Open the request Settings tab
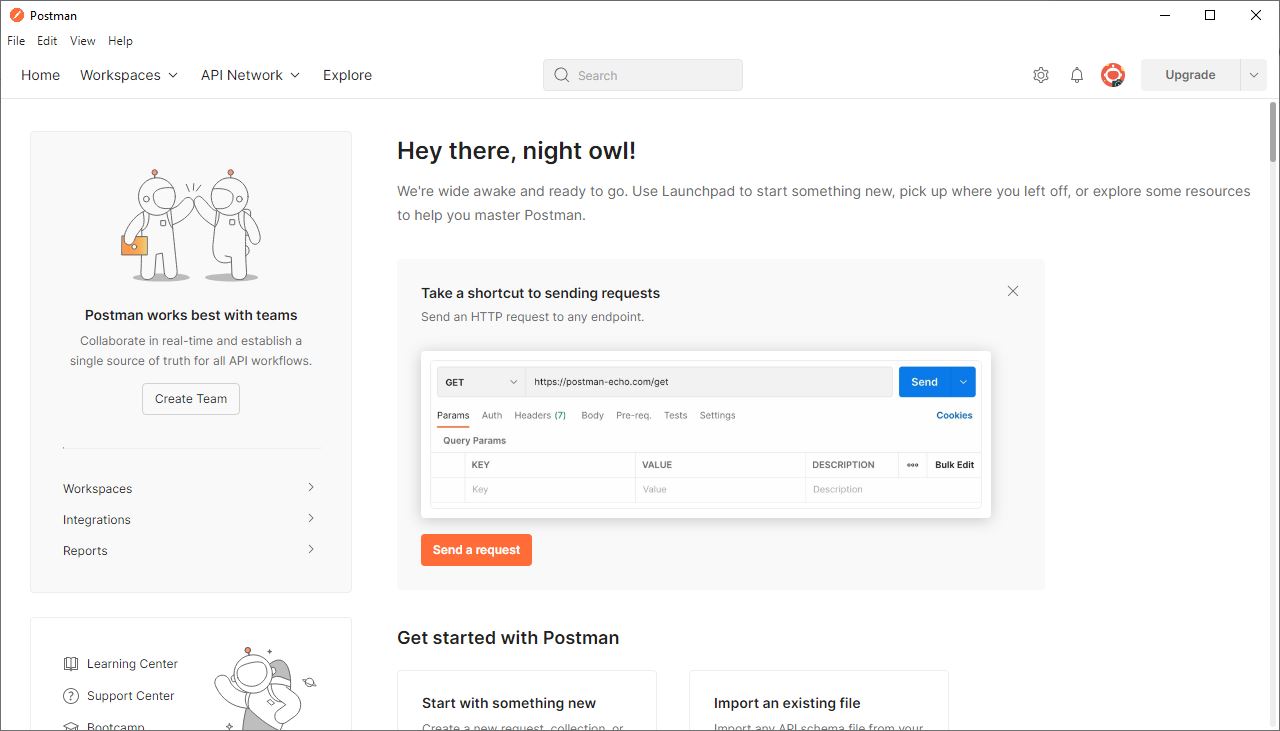The width and height of the screenshot is (1280, 731). [717, 415]
